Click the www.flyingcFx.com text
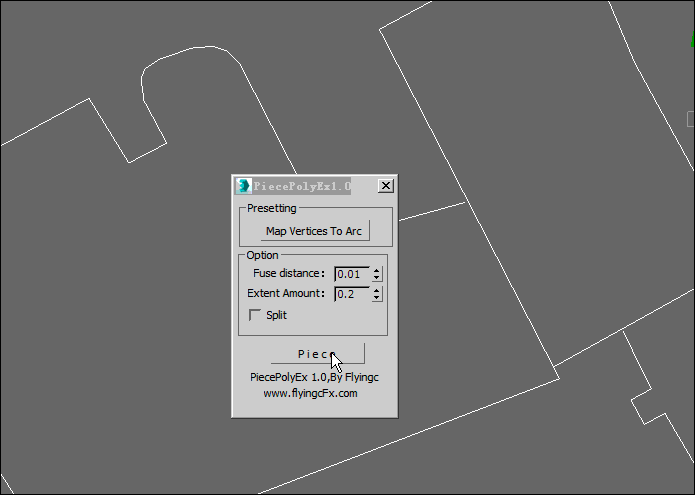The image size is (695, 495). pyautogui.click(x=310, y=394)
